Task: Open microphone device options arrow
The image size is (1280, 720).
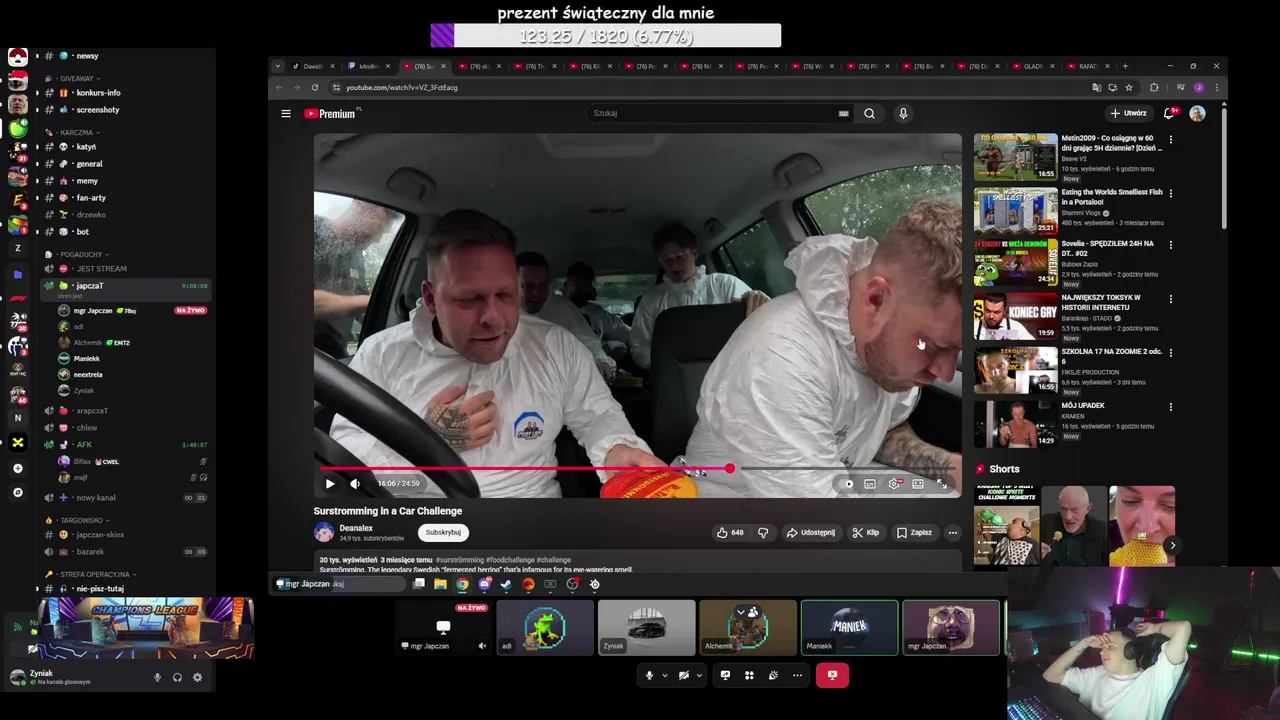Action: [x=664, y=675]
